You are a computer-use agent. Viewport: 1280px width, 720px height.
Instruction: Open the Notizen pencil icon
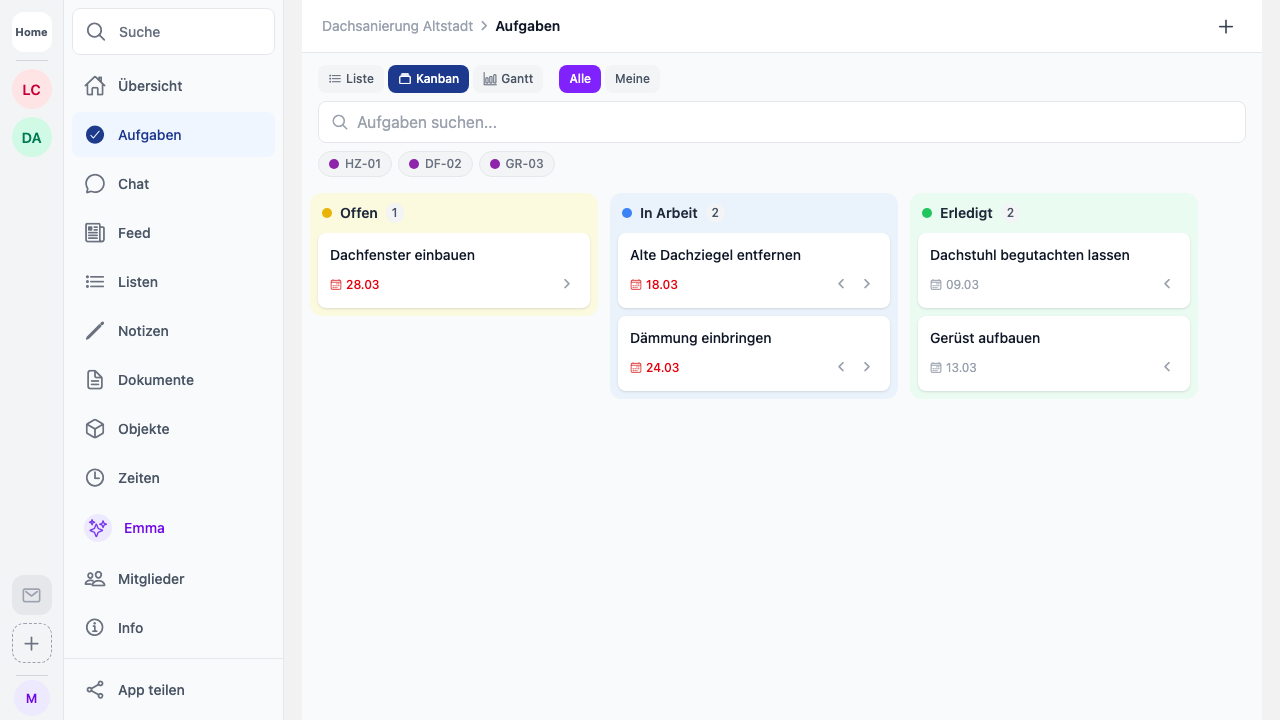[x=95, y=331]
